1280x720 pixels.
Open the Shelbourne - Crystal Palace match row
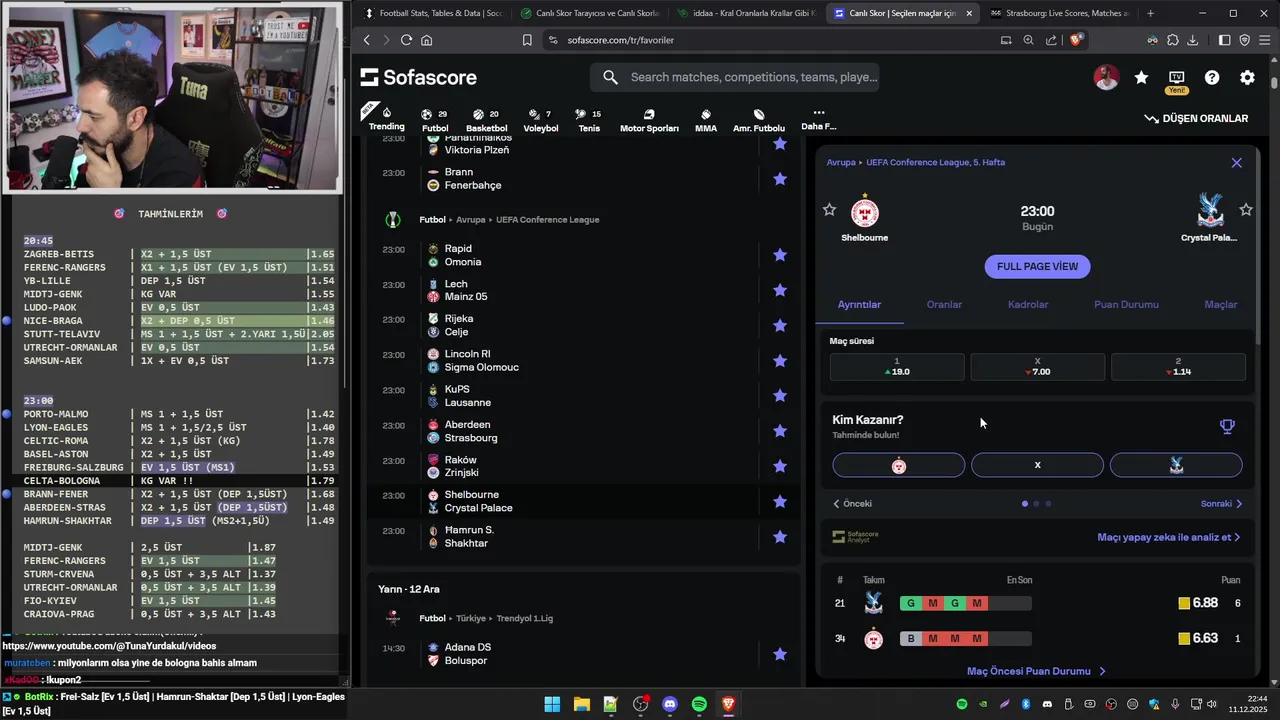(583, 501)
